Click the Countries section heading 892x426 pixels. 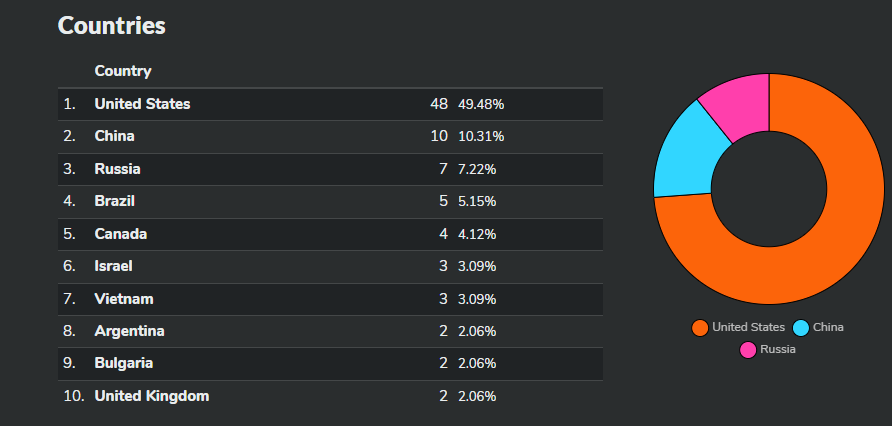coord(112,26)
